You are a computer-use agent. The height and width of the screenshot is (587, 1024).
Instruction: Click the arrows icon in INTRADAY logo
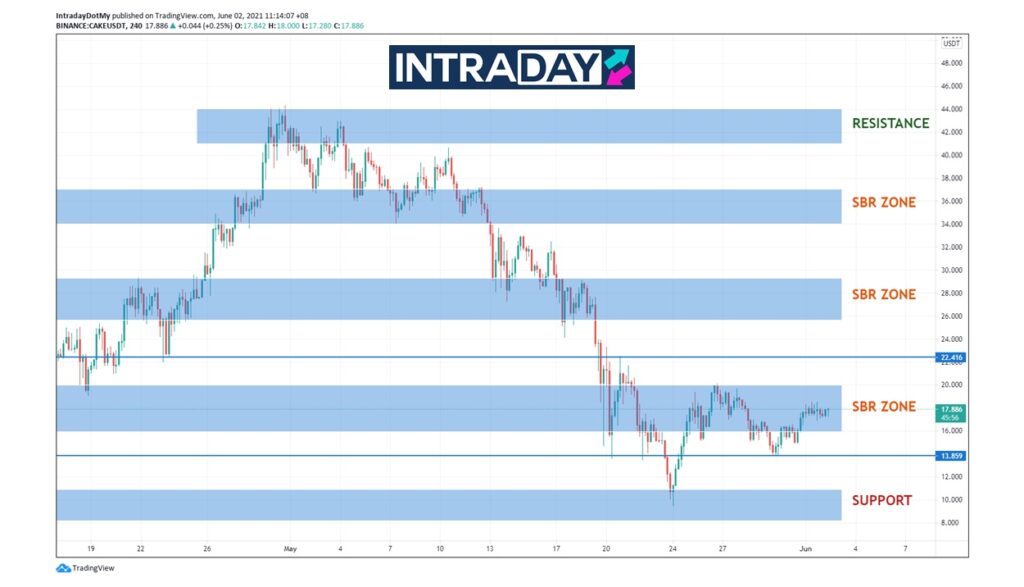click(617, 67)
